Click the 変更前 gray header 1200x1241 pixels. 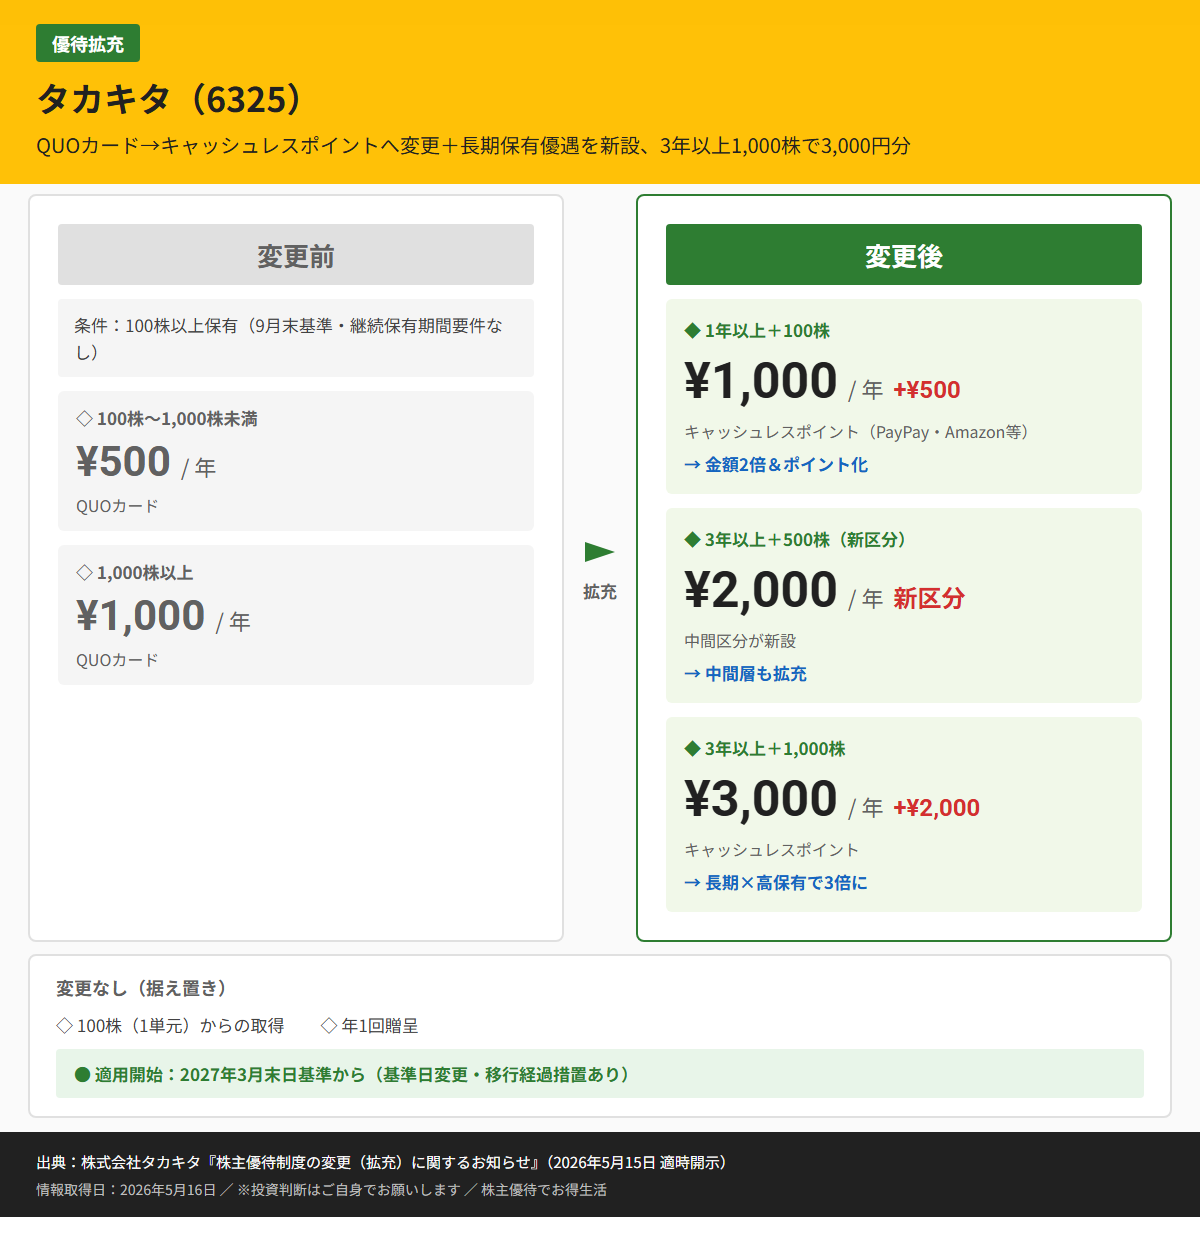pyautogui.click(x=296, y=255)
